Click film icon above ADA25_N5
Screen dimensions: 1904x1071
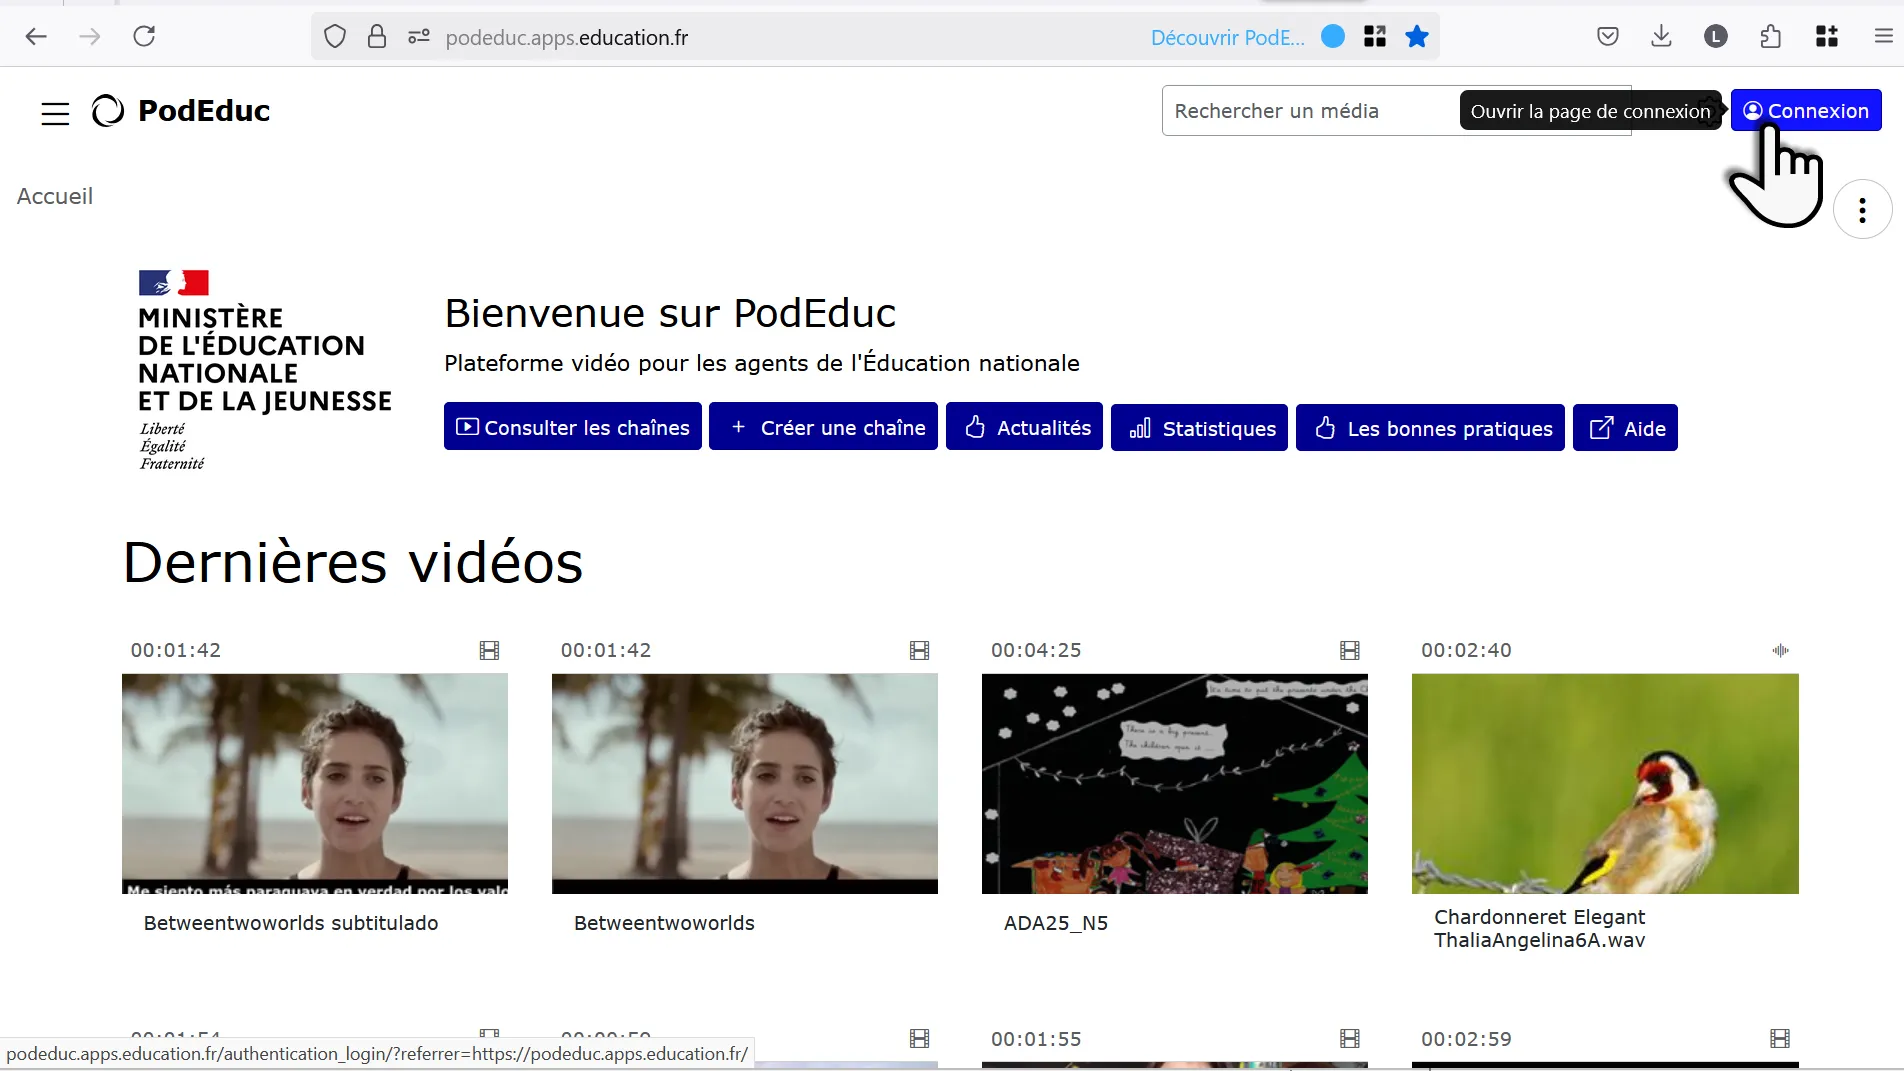coord(1350,651)
